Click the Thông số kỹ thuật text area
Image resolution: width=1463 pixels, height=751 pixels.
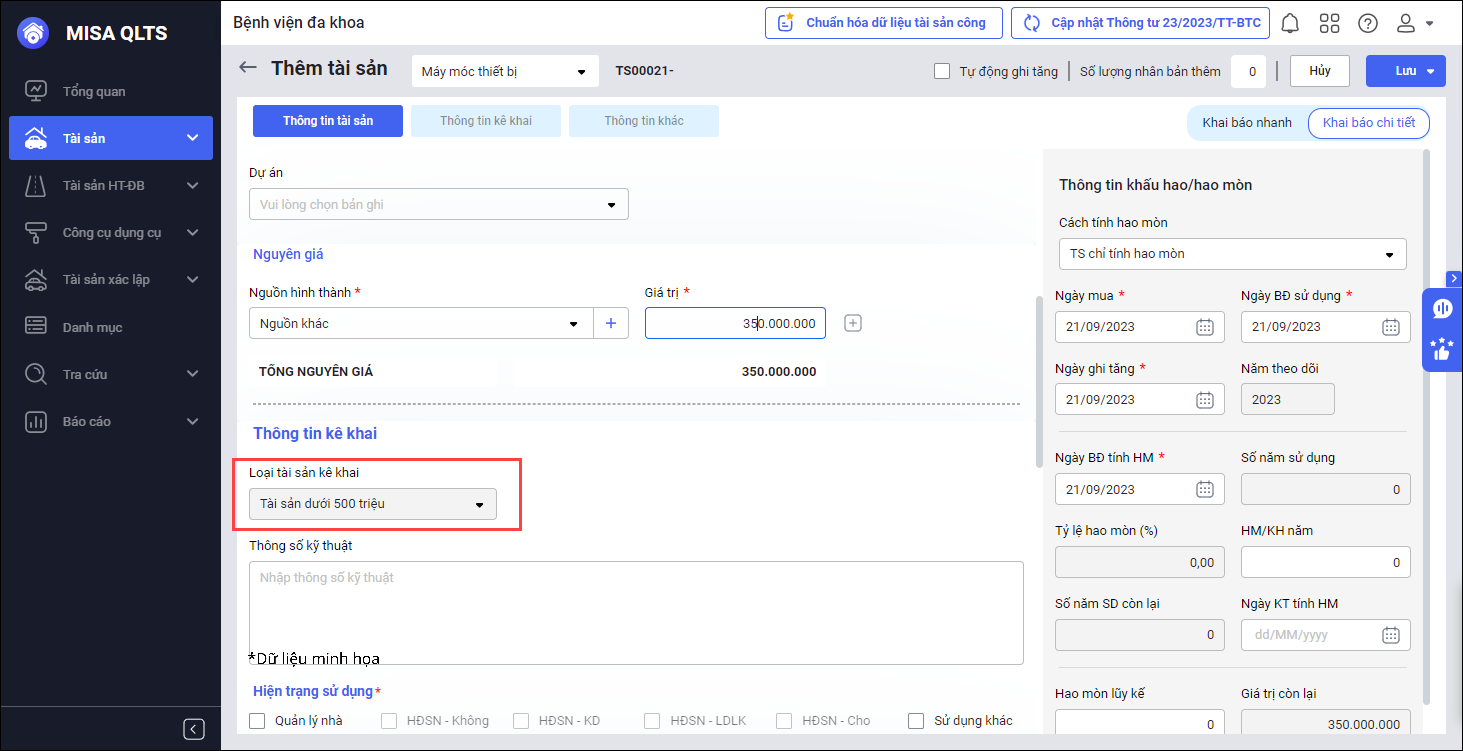pos(636,613)
